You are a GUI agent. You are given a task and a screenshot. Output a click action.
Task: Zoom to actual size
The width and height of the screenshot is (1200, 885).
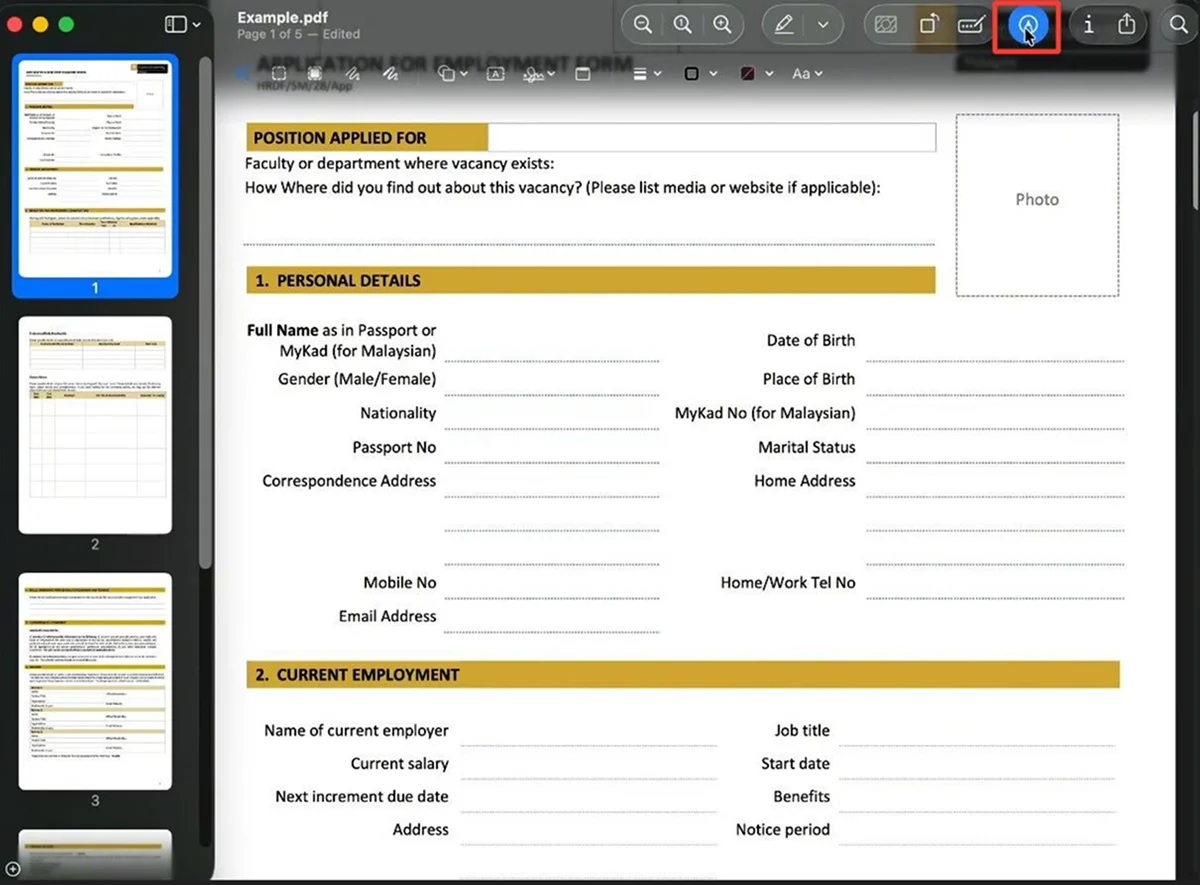coord(683,25)
